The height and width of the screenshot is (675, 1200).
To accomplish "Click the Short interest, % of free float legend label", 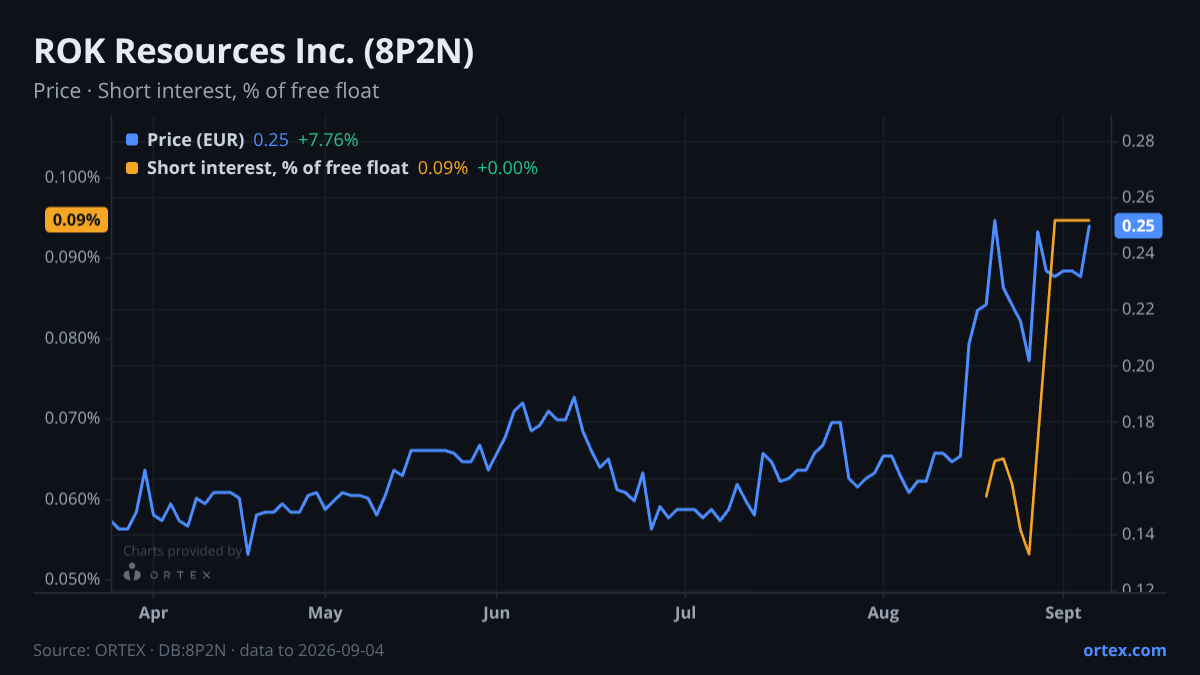I will pos(277,168).
